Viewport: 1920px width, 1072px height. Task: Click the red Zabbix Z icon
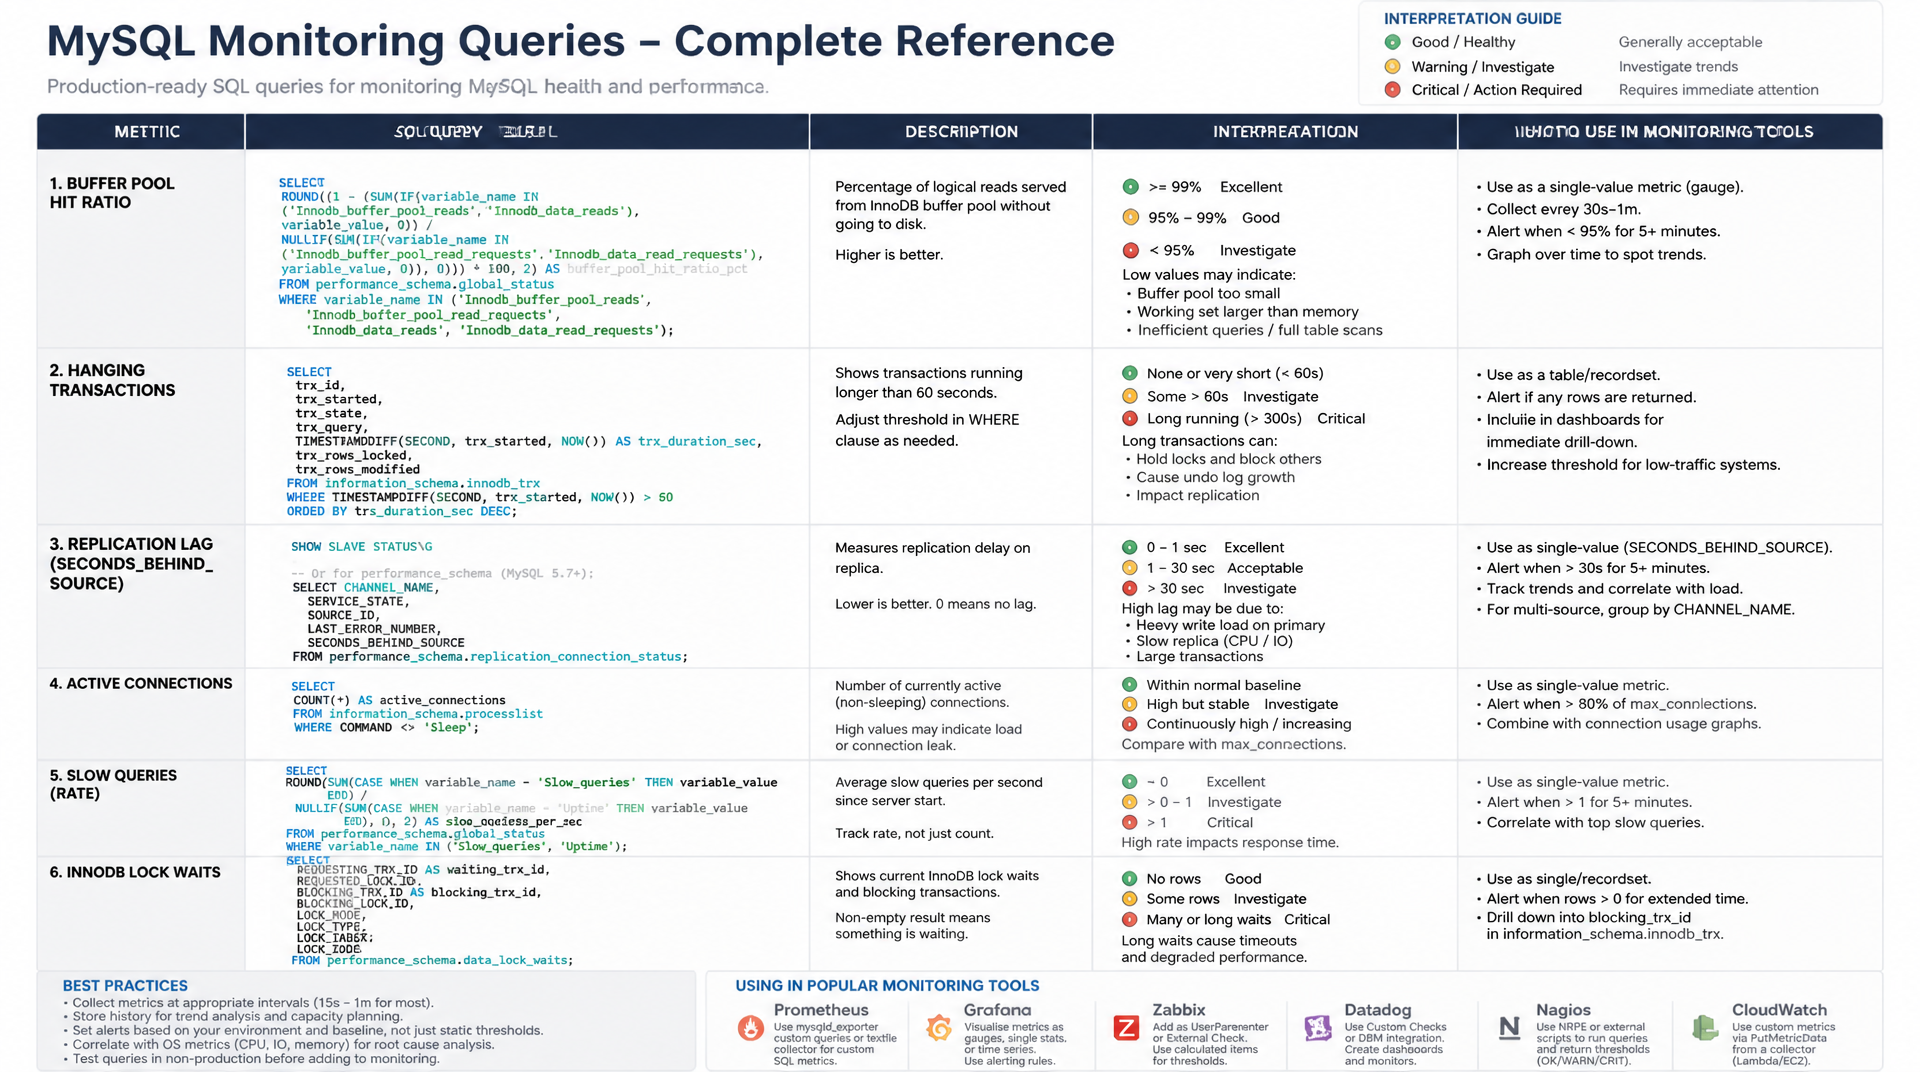point(1126,1027)
